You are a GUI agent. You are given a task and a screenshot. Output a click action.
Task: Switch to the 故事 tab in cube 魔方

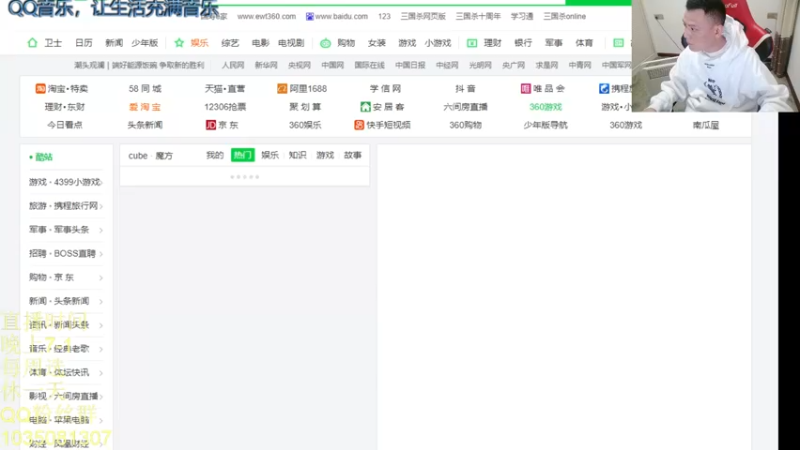tap(353, 155)
